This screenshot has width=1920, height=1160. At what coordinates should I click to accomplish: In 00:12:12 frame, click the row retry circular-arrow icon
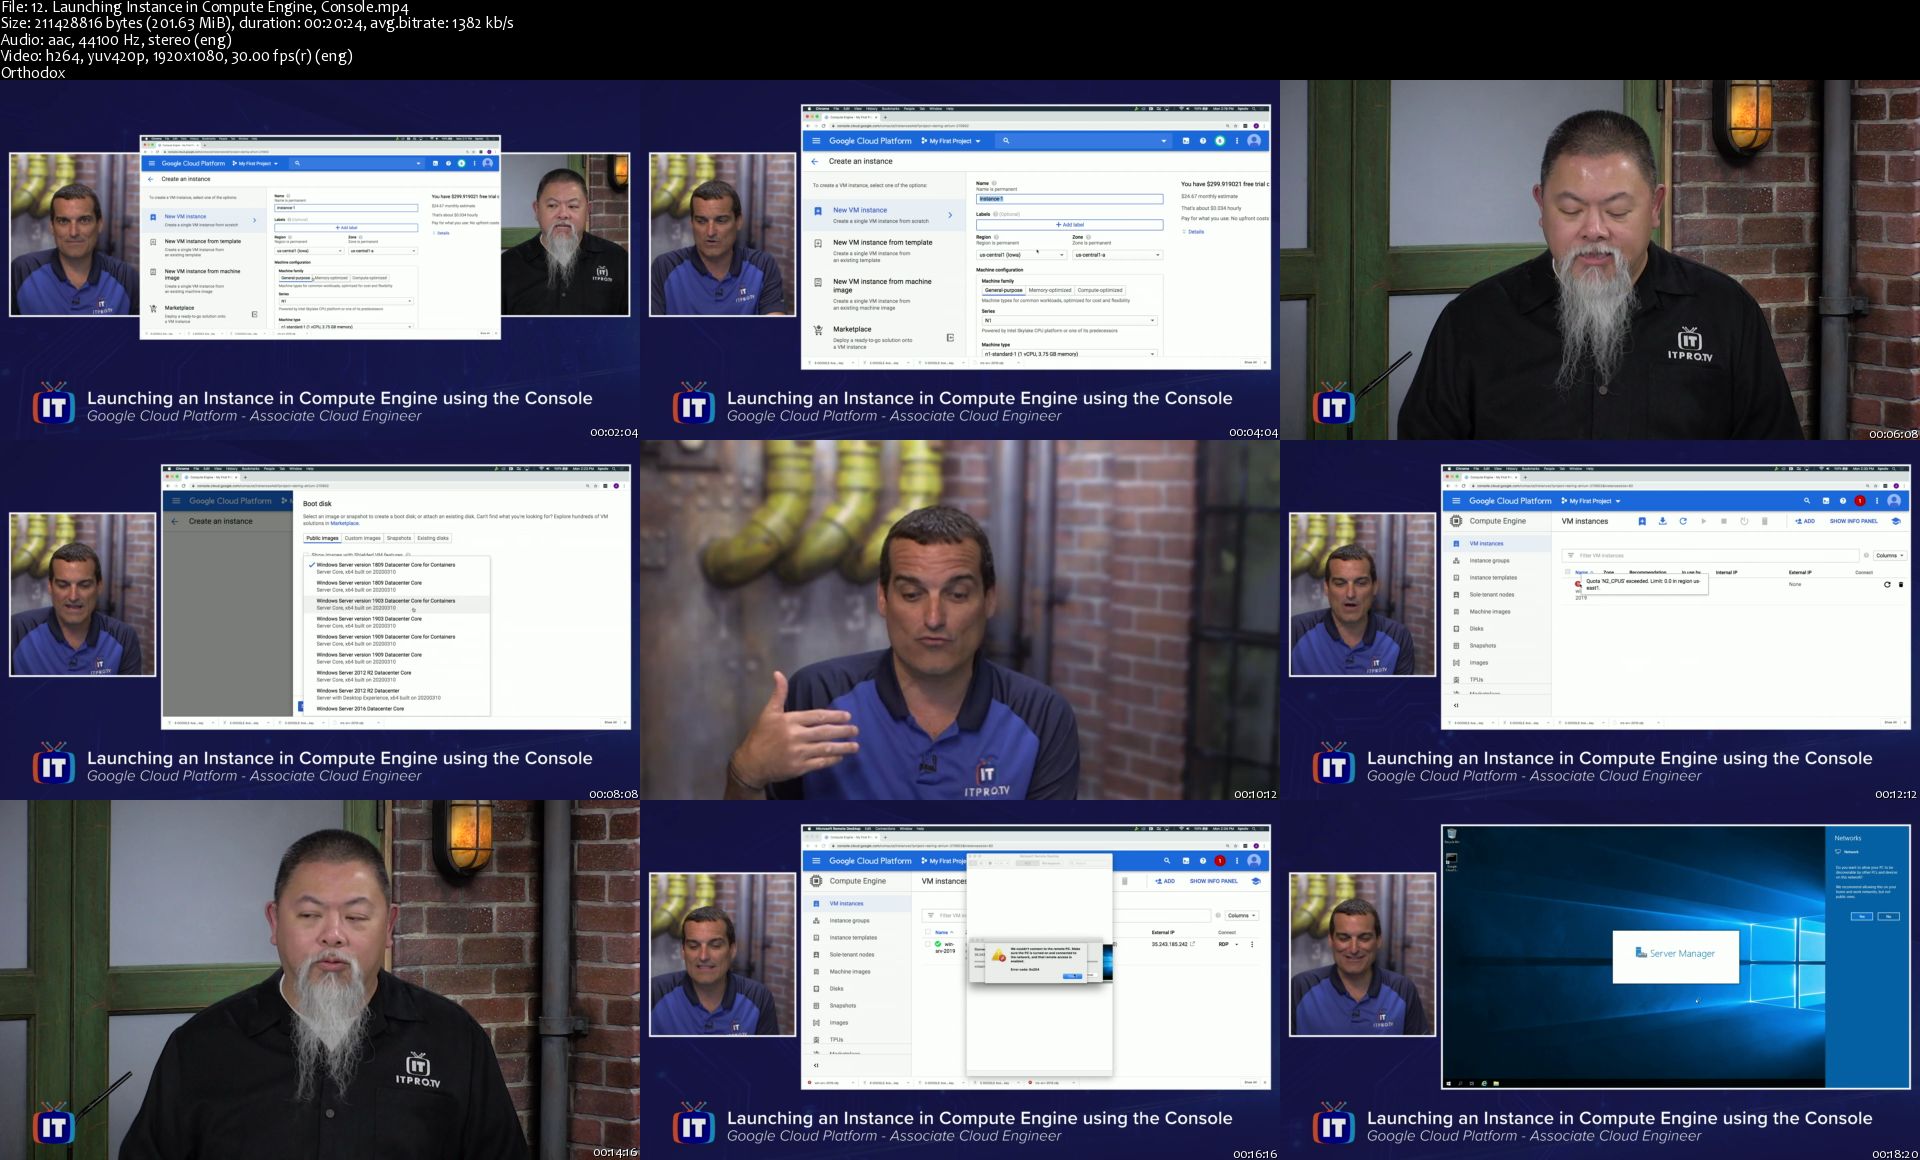click(x=1887, y=584)
